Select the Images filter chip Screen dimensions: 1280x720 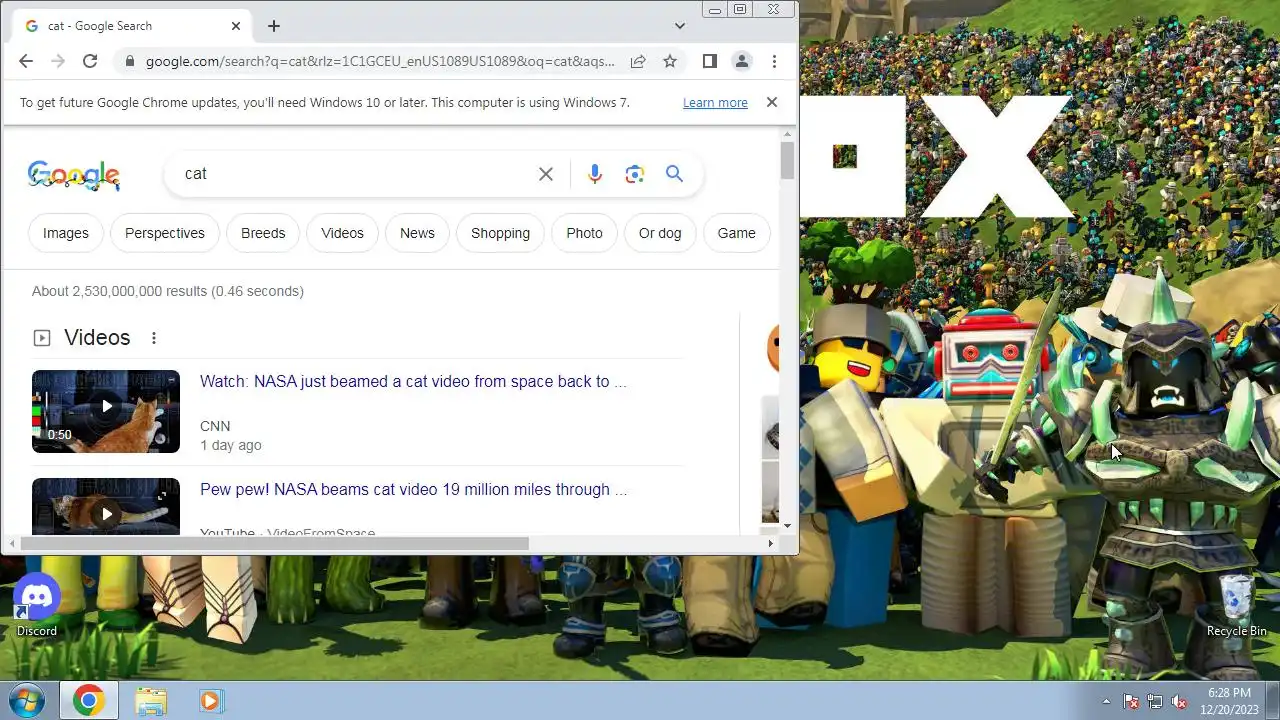point(66,233)
